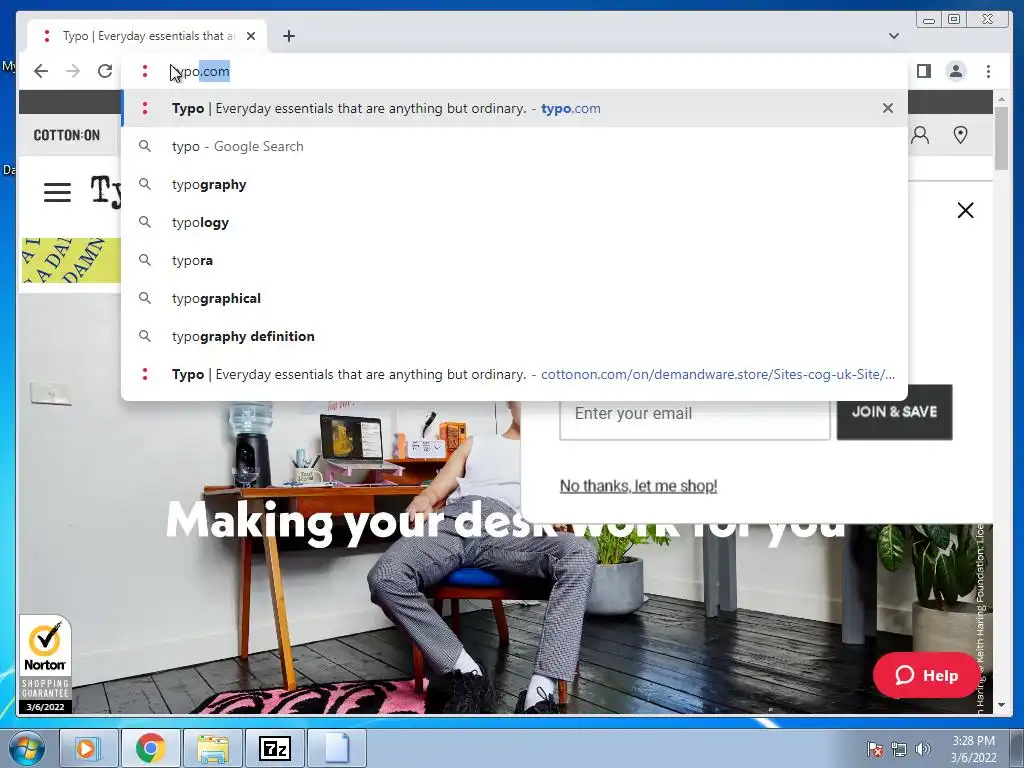Remove the typo.com suggestion from history
Viewport: 1024px width, 768px height.
[x=888, y=108]
